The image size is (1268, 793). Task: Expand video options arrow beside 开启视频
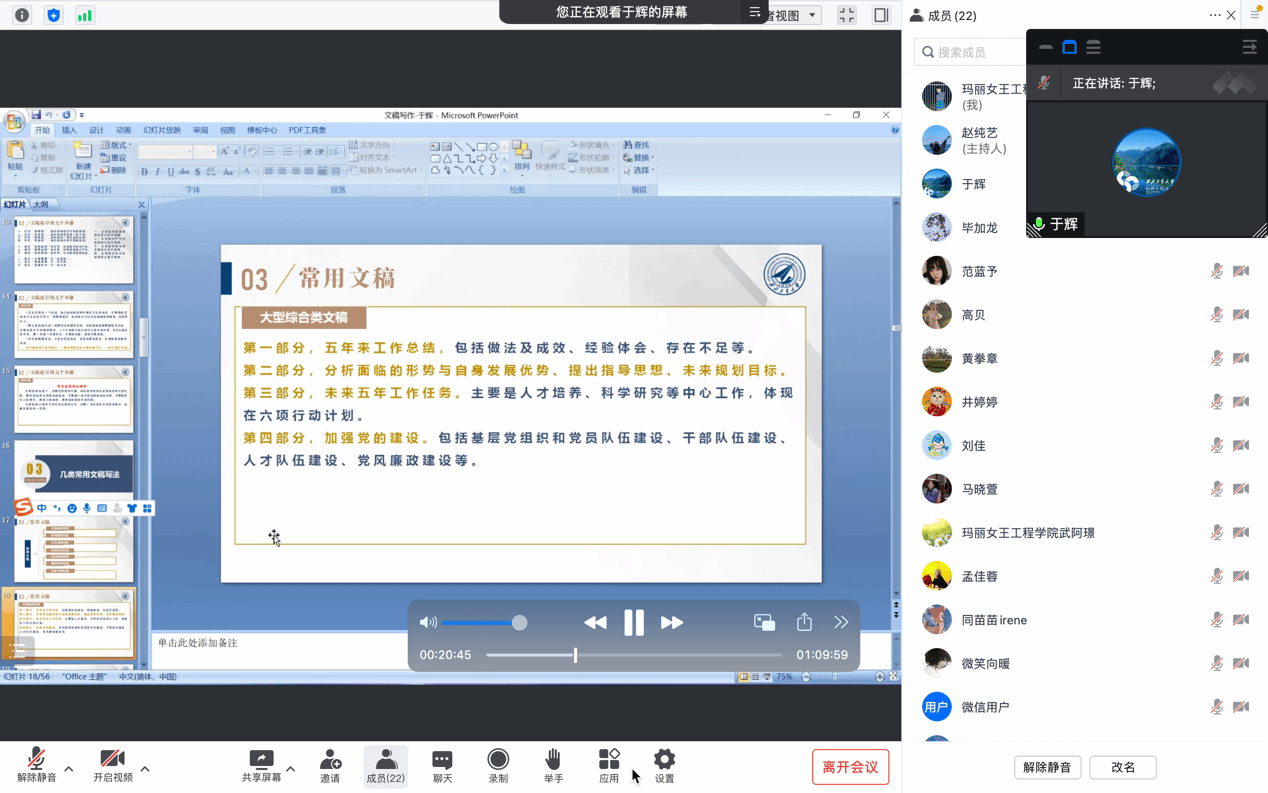coord(145,769)
